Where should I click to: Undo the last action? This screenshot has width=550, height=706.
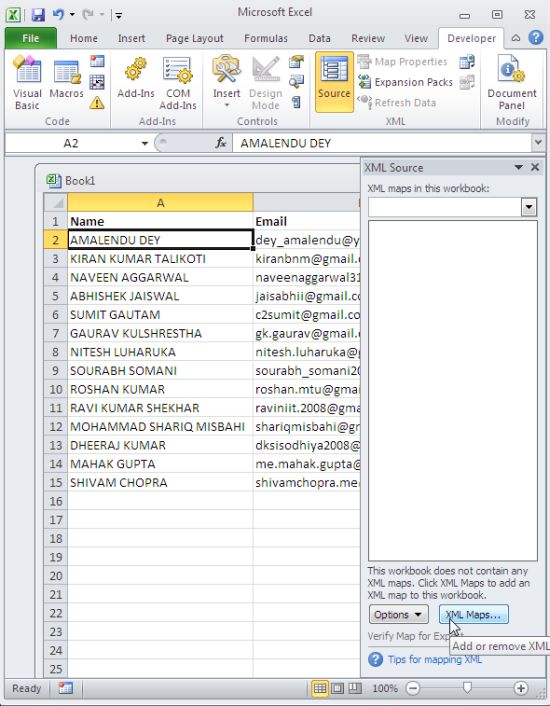[58, 14]
